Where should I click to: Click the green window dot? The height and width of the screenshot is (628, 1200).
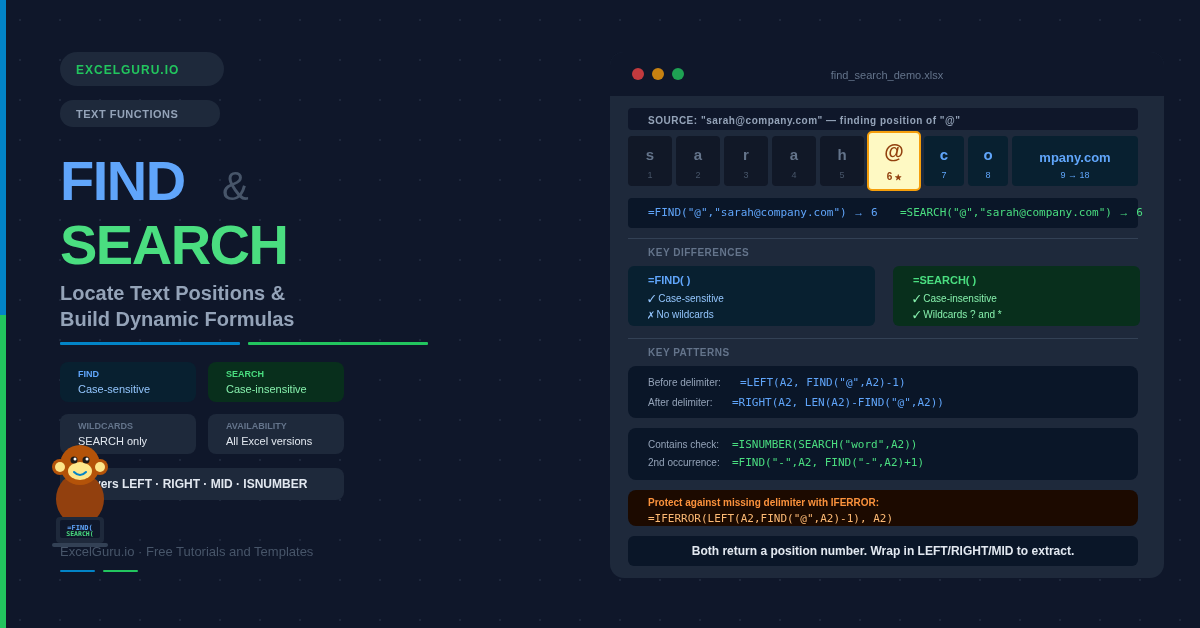coord(678,74)
